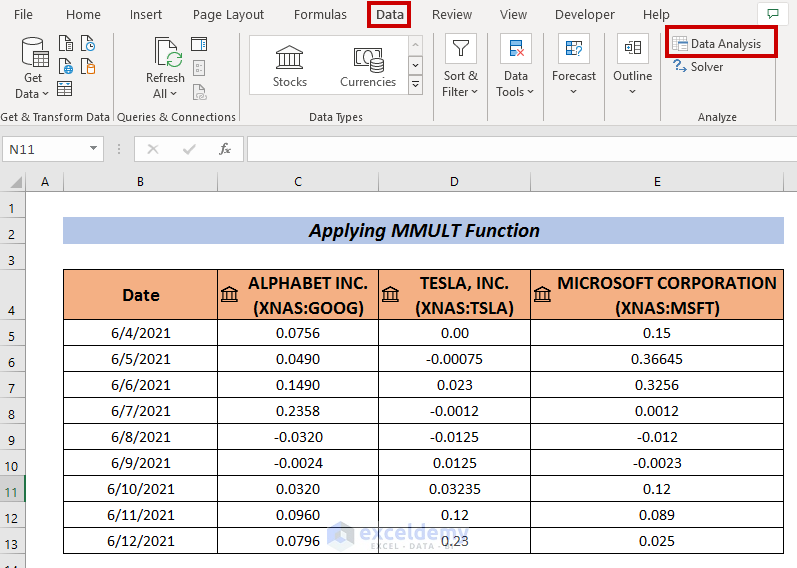
Task: Switch to the Insert tab
Action: point(146,14)
